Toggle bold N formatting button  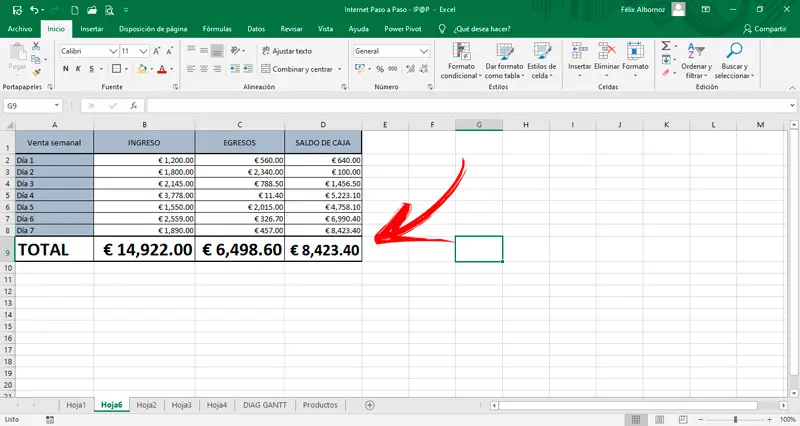tap(66, 69)
